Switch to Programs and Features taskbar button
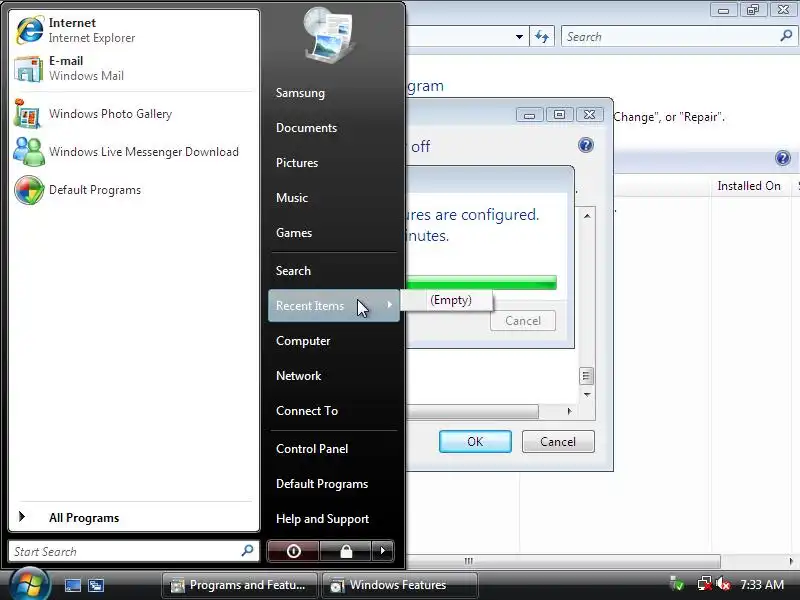The image size is (800, 600). (239, 585)
